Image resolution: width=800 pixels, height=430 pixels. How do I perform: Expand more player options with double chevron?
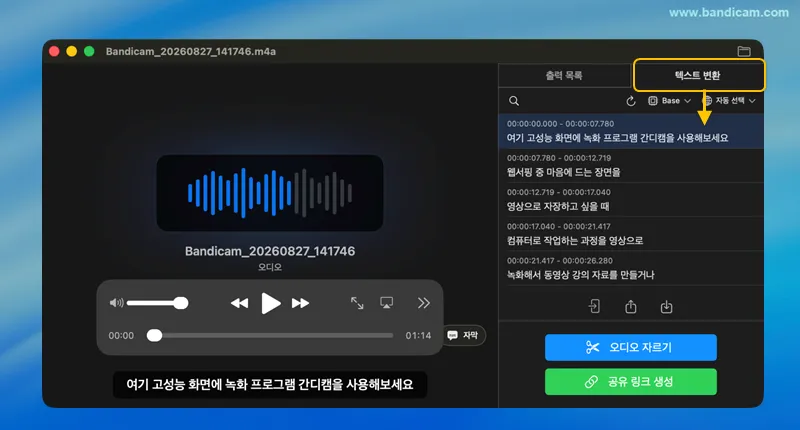pos(423,303)
